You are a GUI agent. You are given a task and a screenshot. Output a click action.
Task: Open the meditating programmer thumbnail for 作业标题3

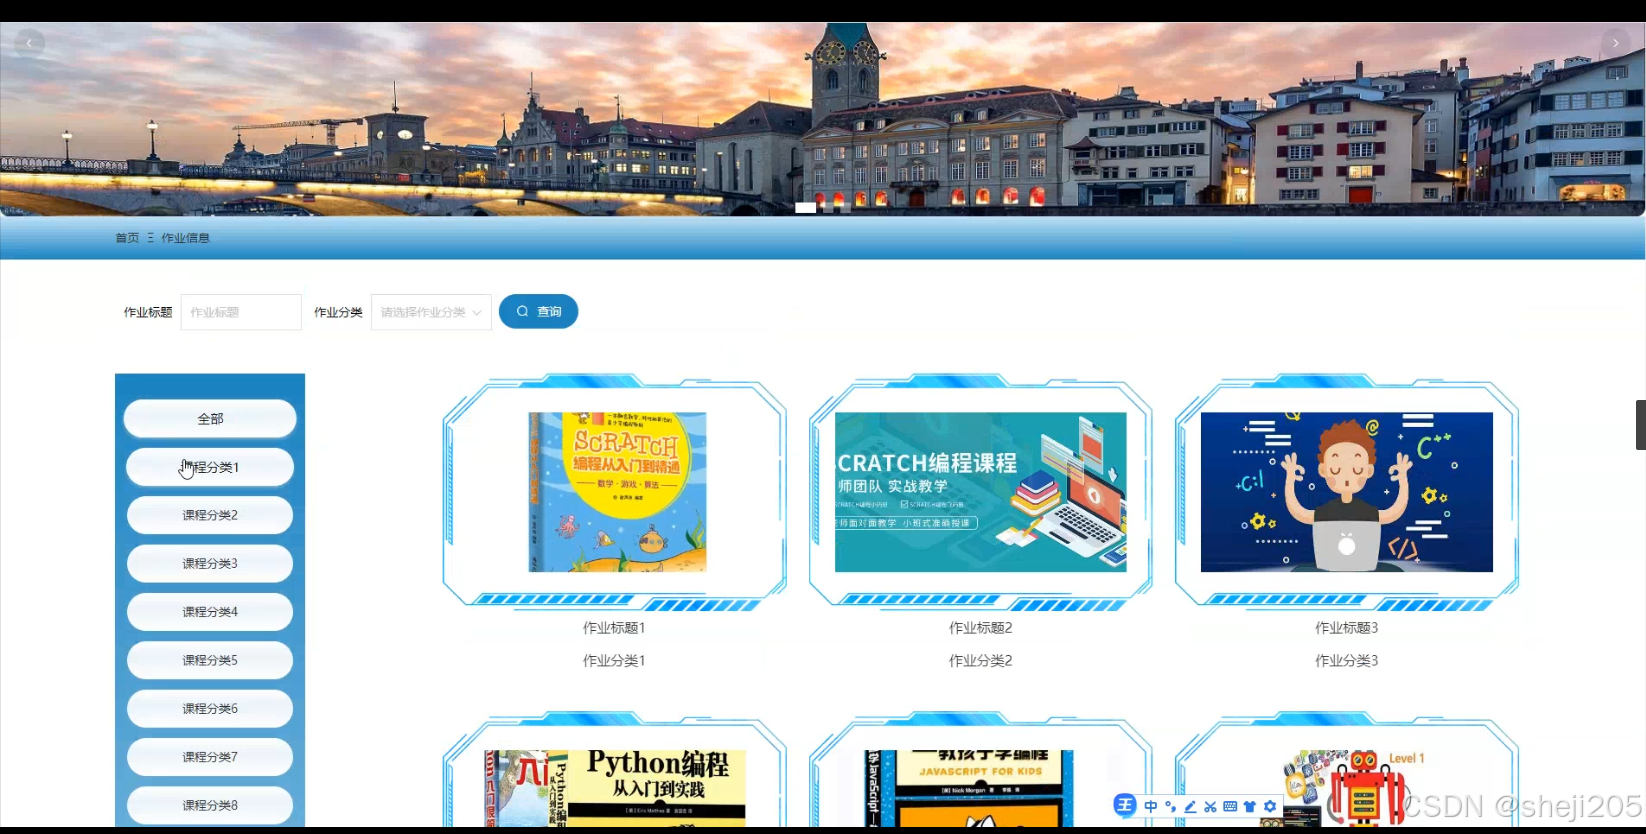(1347, 492)
